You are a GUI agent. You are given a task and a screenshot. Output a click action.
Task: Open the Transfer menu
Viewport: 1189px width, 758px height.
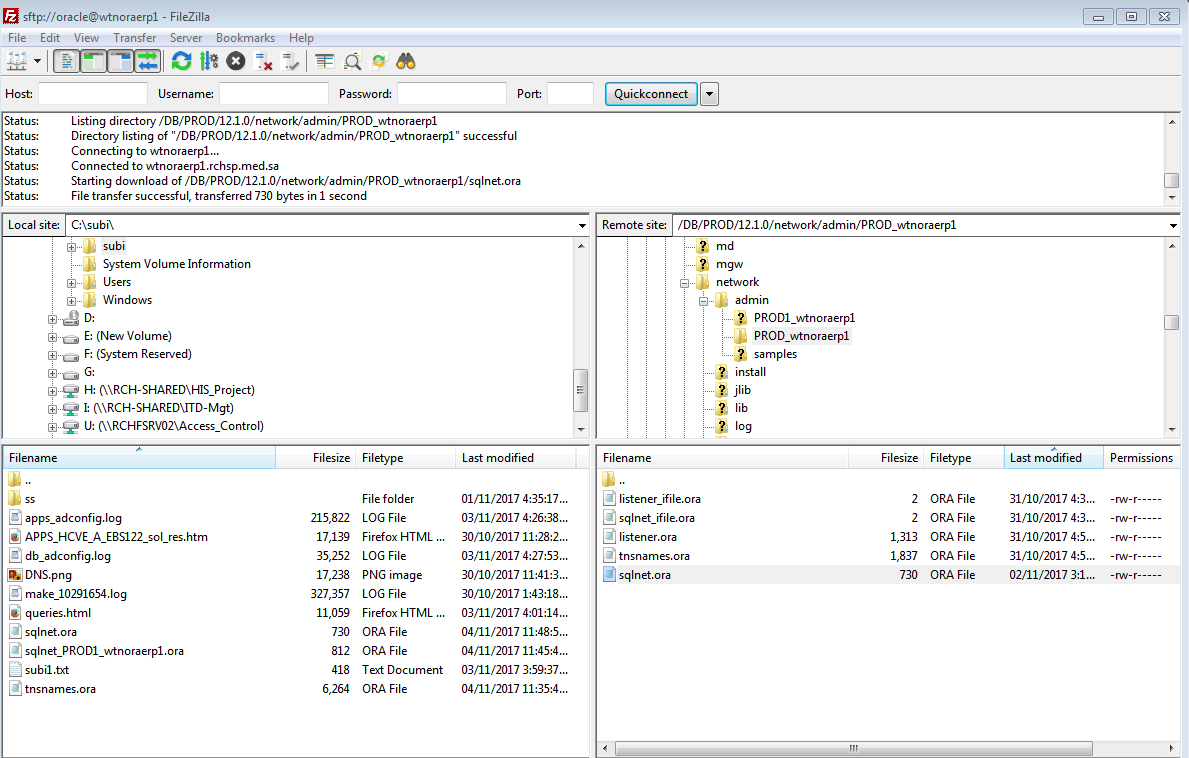pyautogui.click(x=134, y=38)
